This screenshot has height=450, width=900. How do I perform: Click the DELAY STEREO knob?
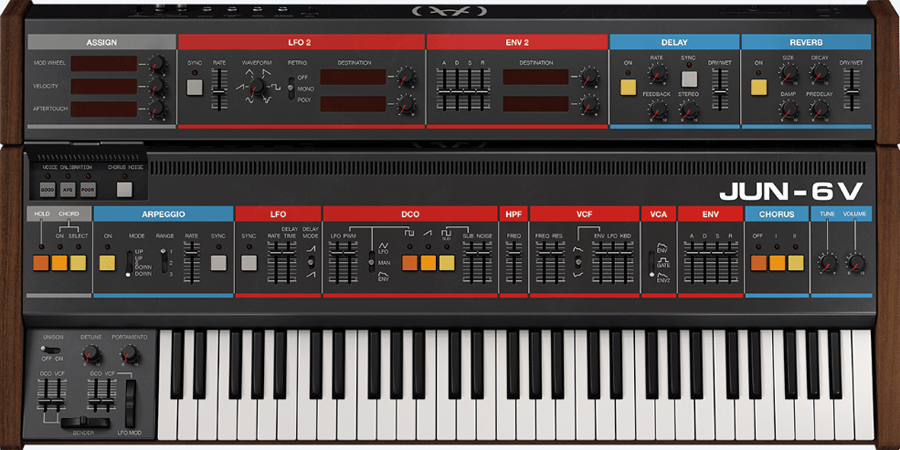689,109
